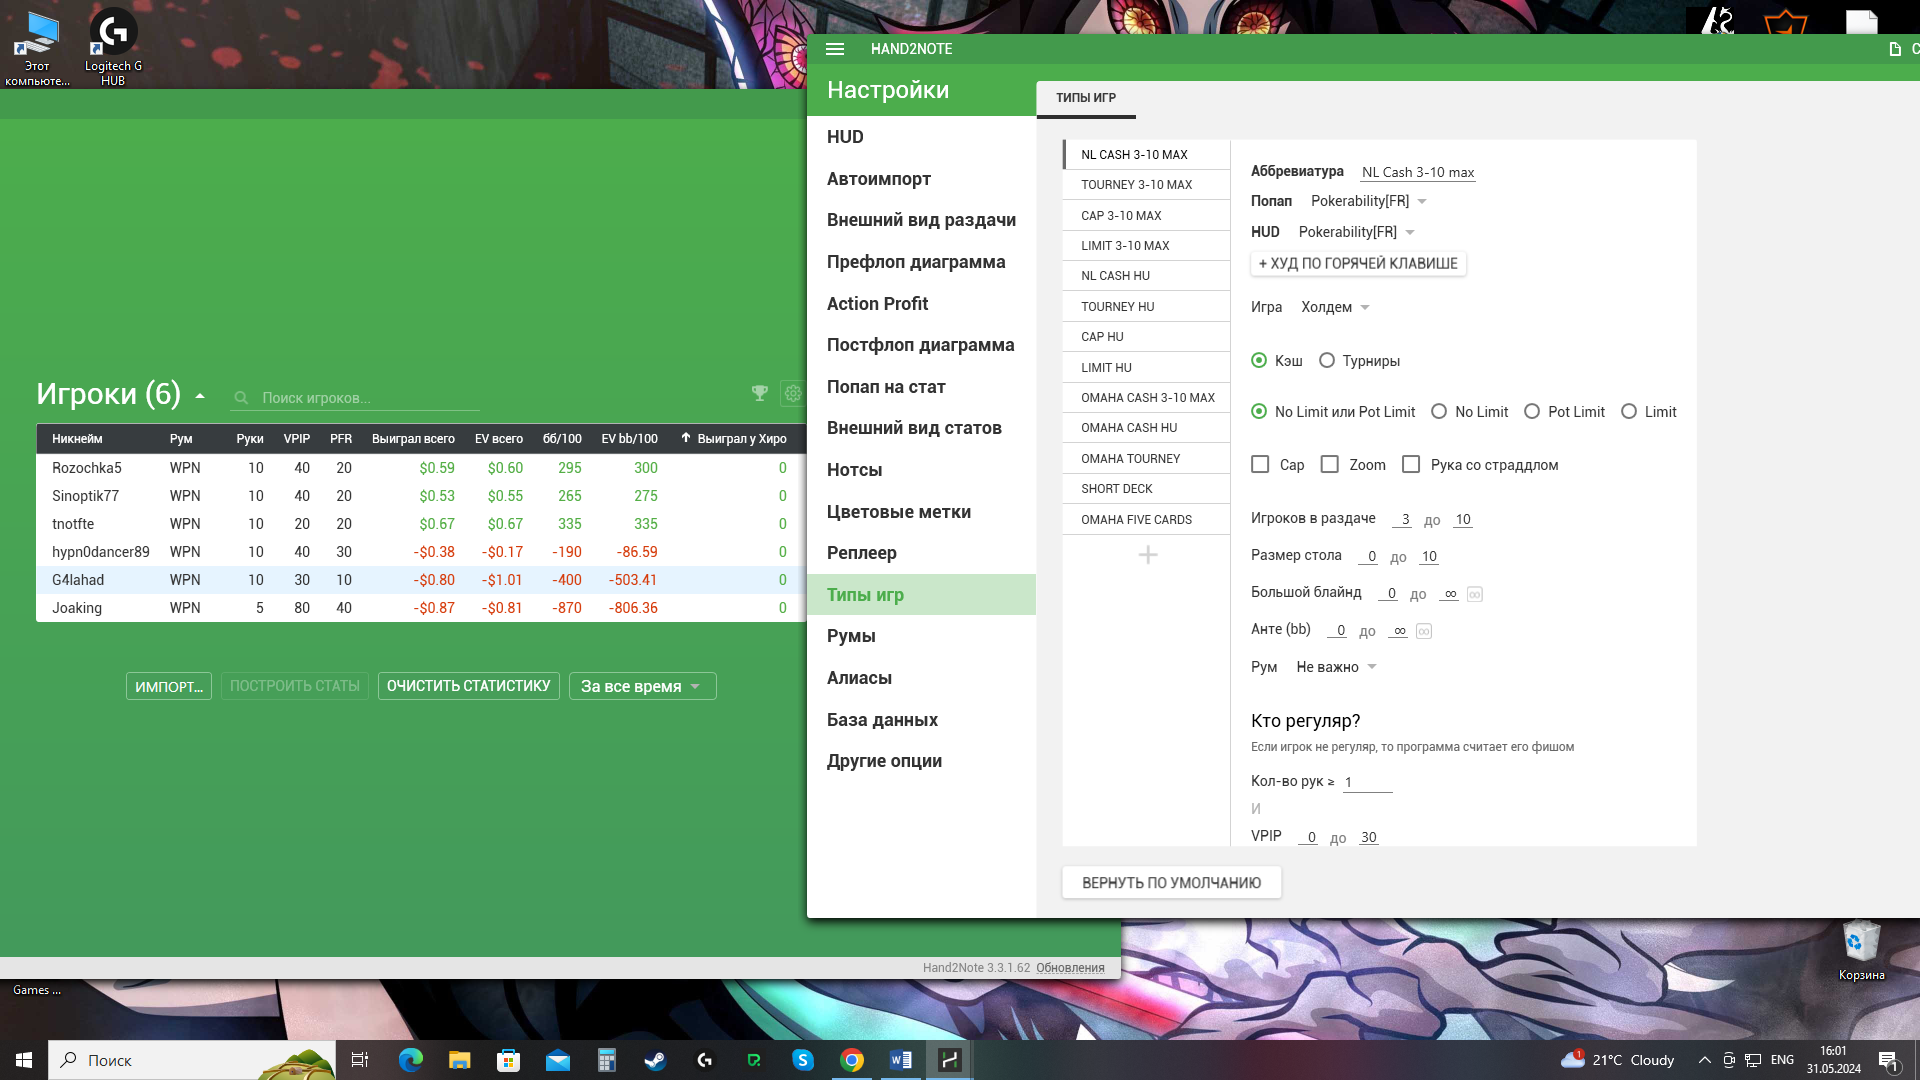The image size is (1920, 1080).
Task: Click the 'ПОСТРОИТЬ СТАТЫ' button
Action: pos(294,686)
